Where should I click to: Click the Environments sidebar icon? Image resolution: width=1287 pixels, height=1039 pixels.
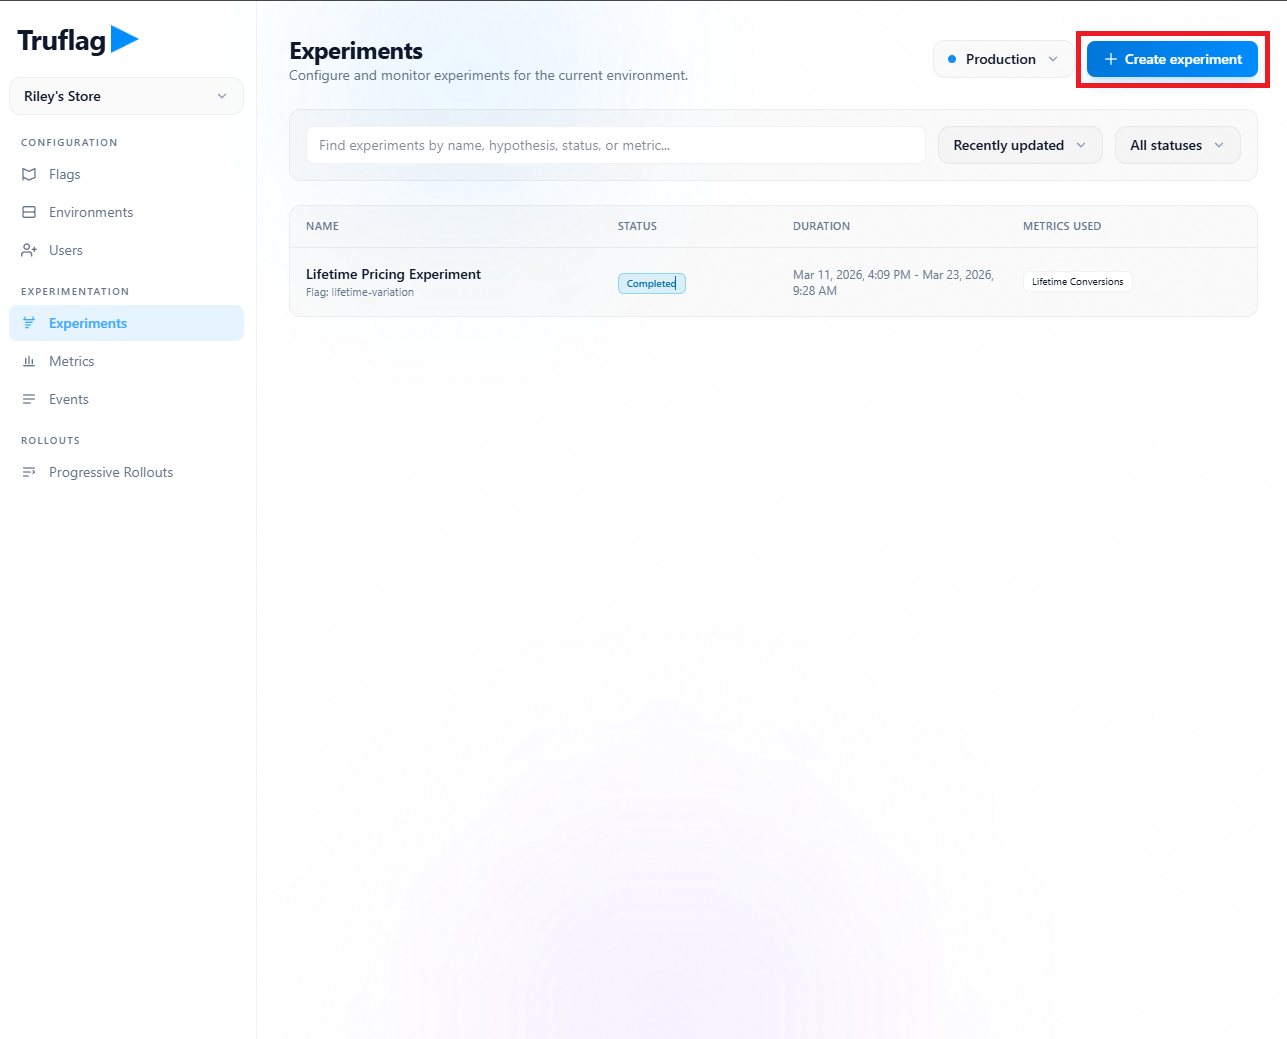tap(29, 212)
